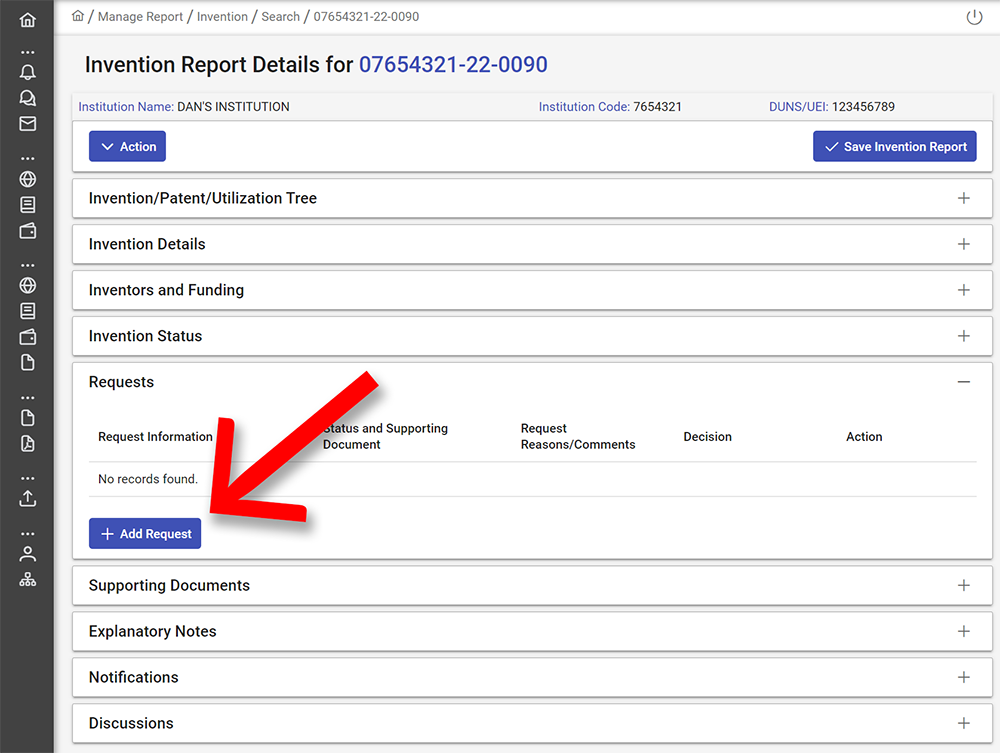
Task: Click the upload arrow icon in sidebar
Action: pos(27,497)
